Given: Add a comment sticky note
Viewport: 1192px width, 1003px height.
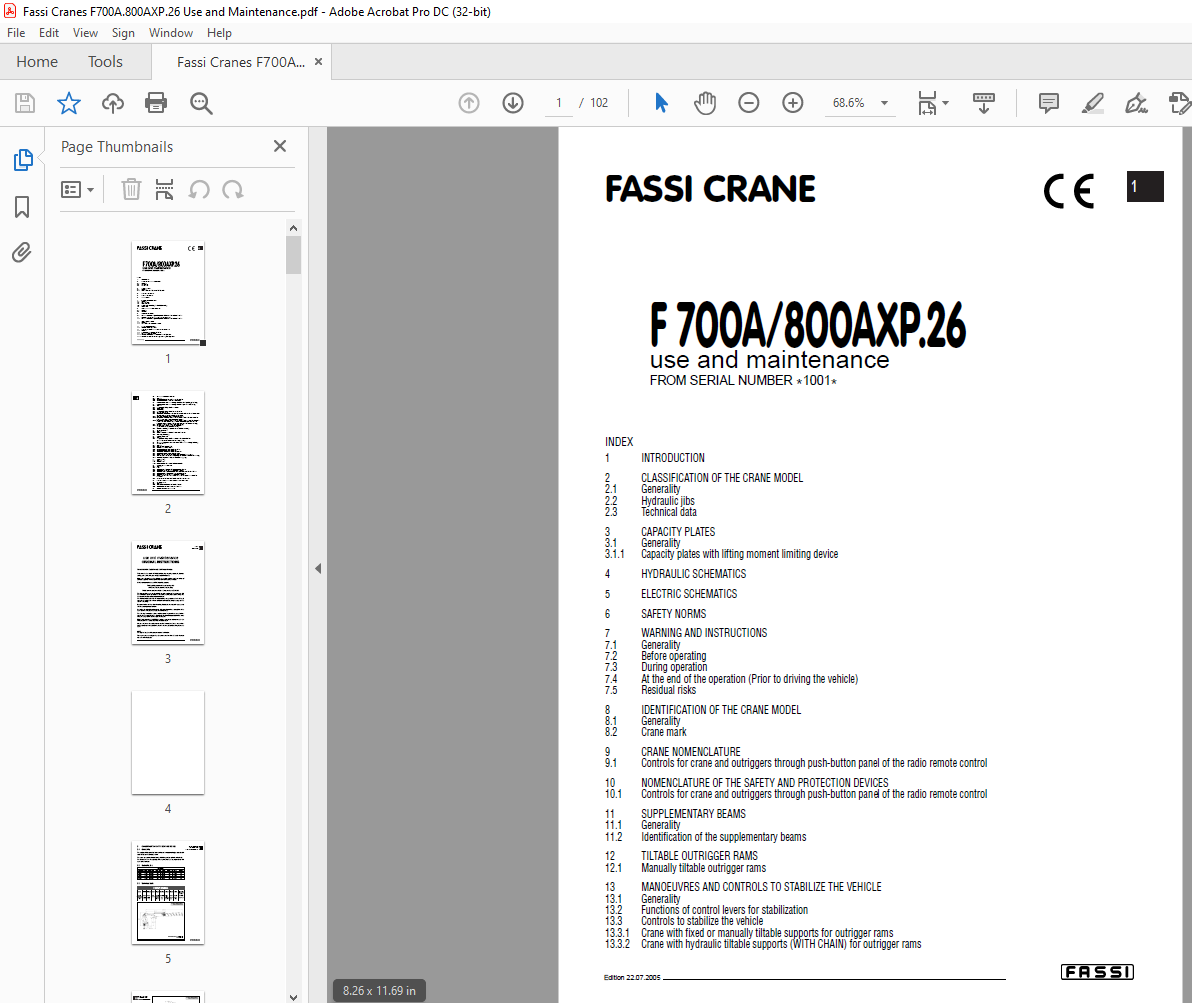Looking at the screenshot, I should [x=1048, y=103].
